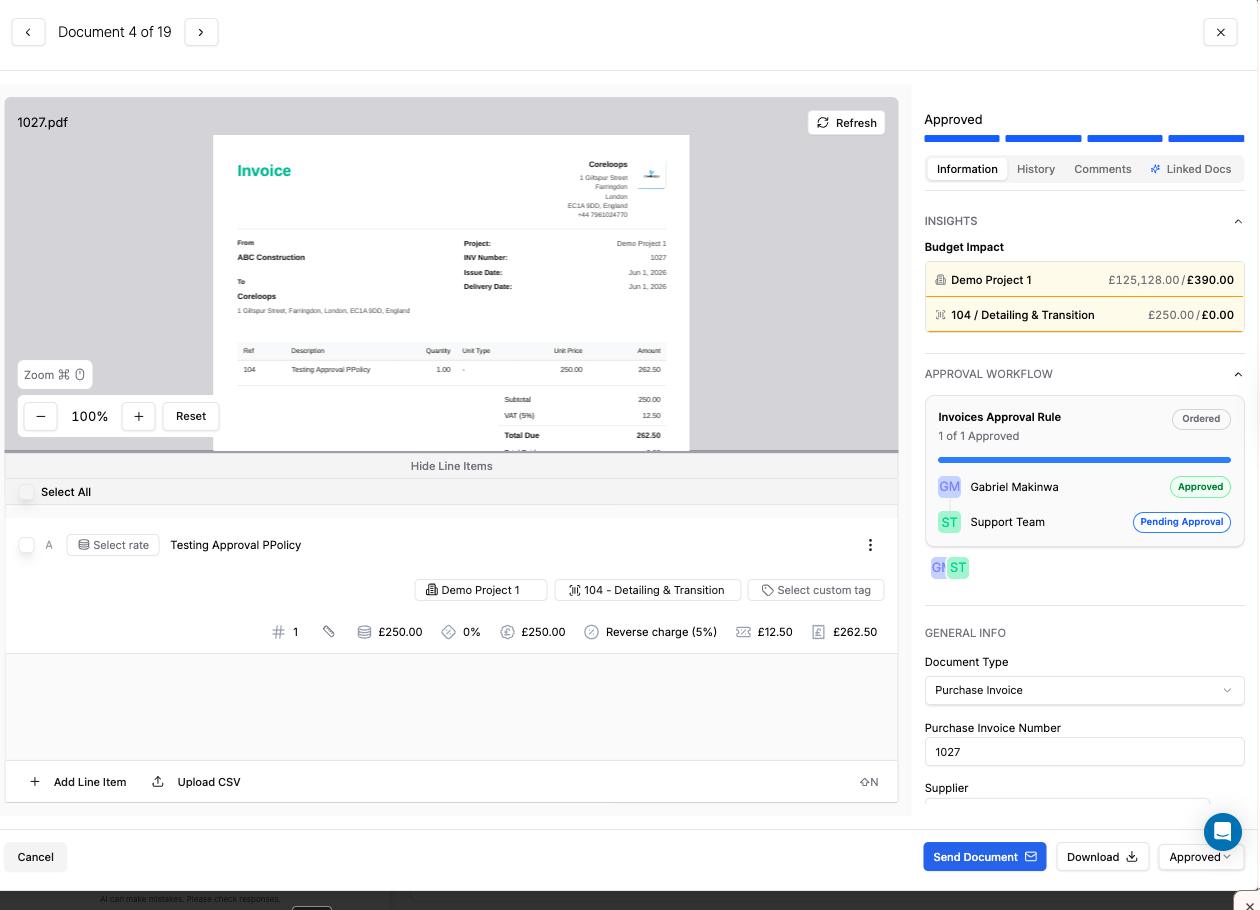Reset PDF zoom level

(191, 416)
